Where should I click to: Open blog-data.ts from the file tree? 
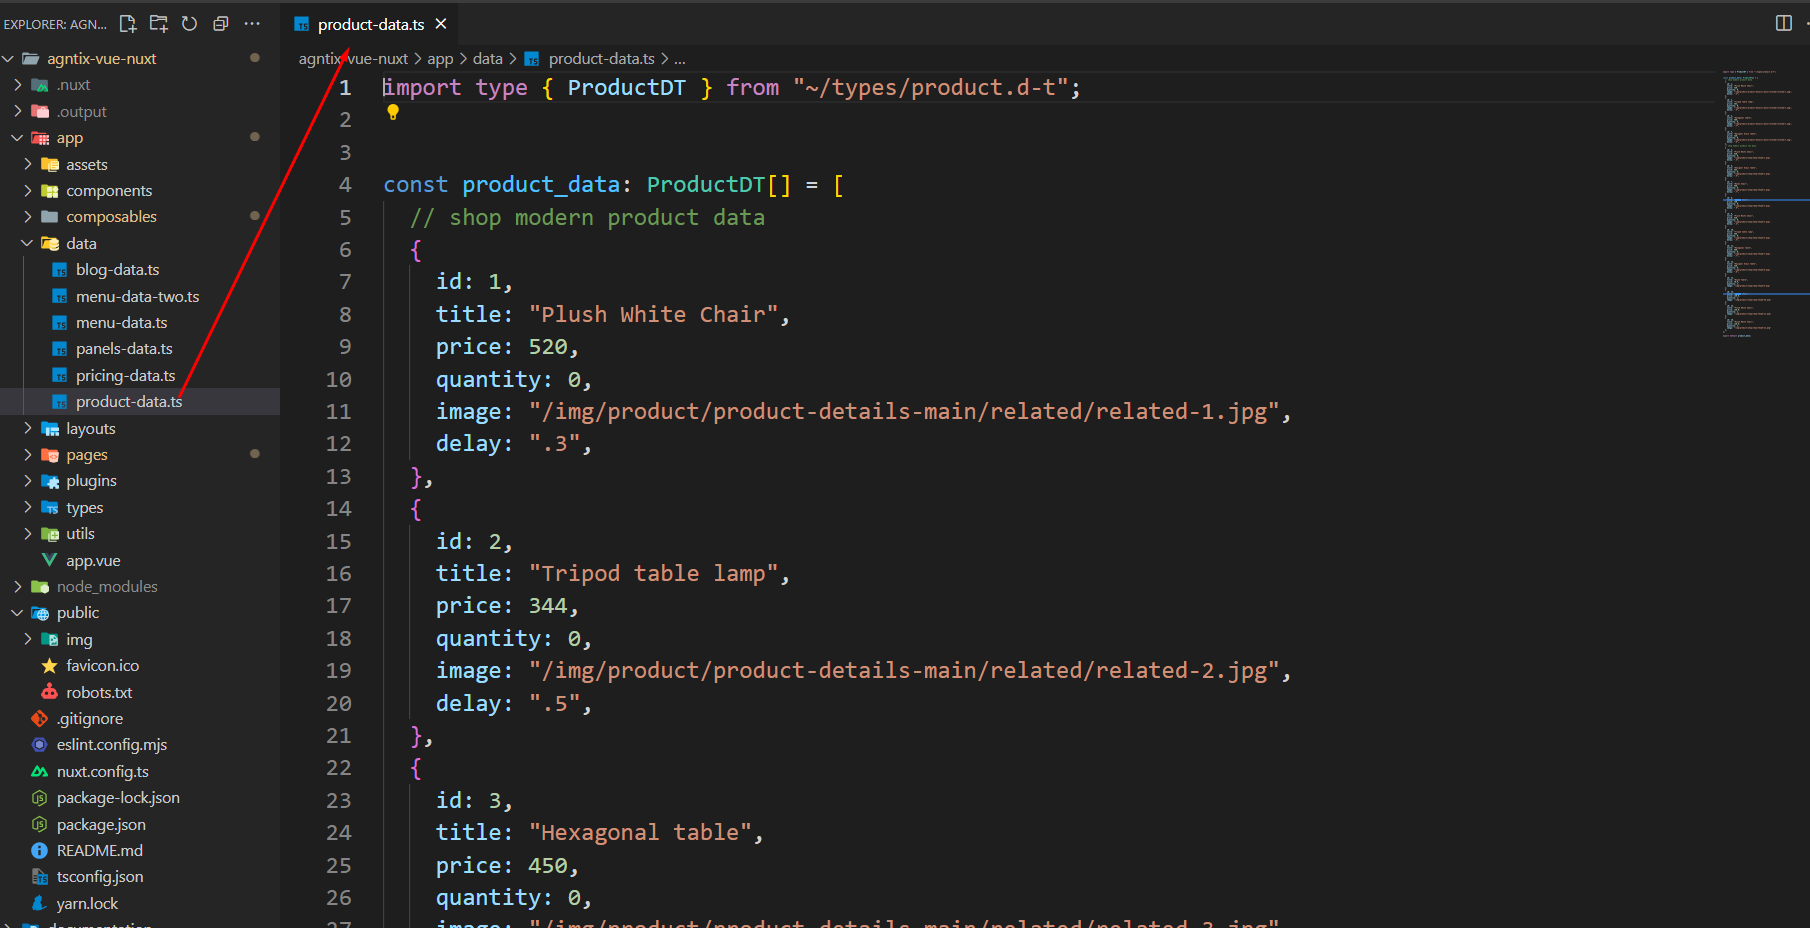pos(117,270)
